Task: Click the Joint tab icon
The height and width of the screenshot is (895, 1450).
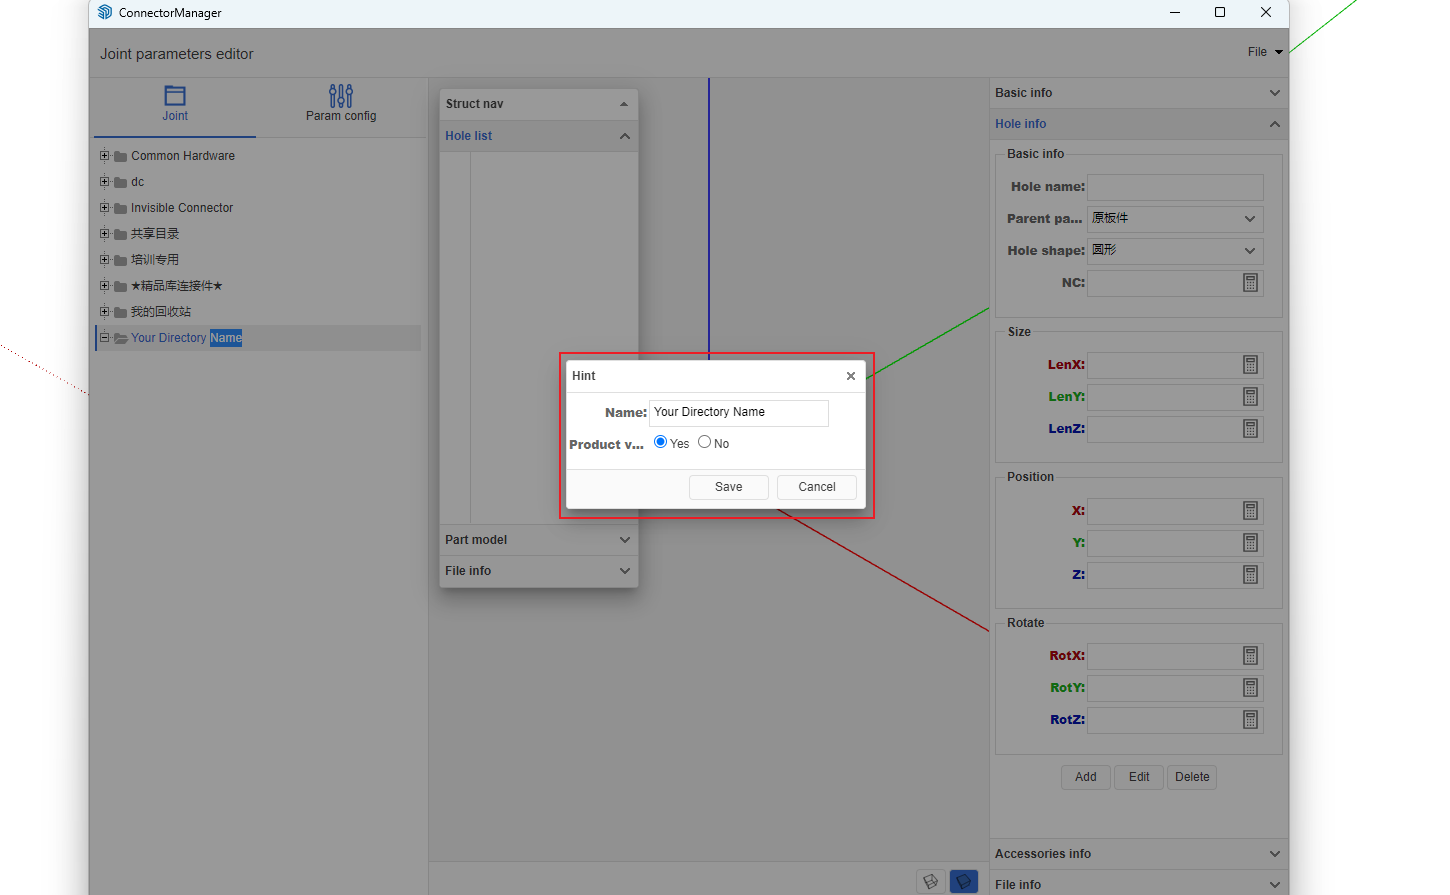Action: coord(175,96)
